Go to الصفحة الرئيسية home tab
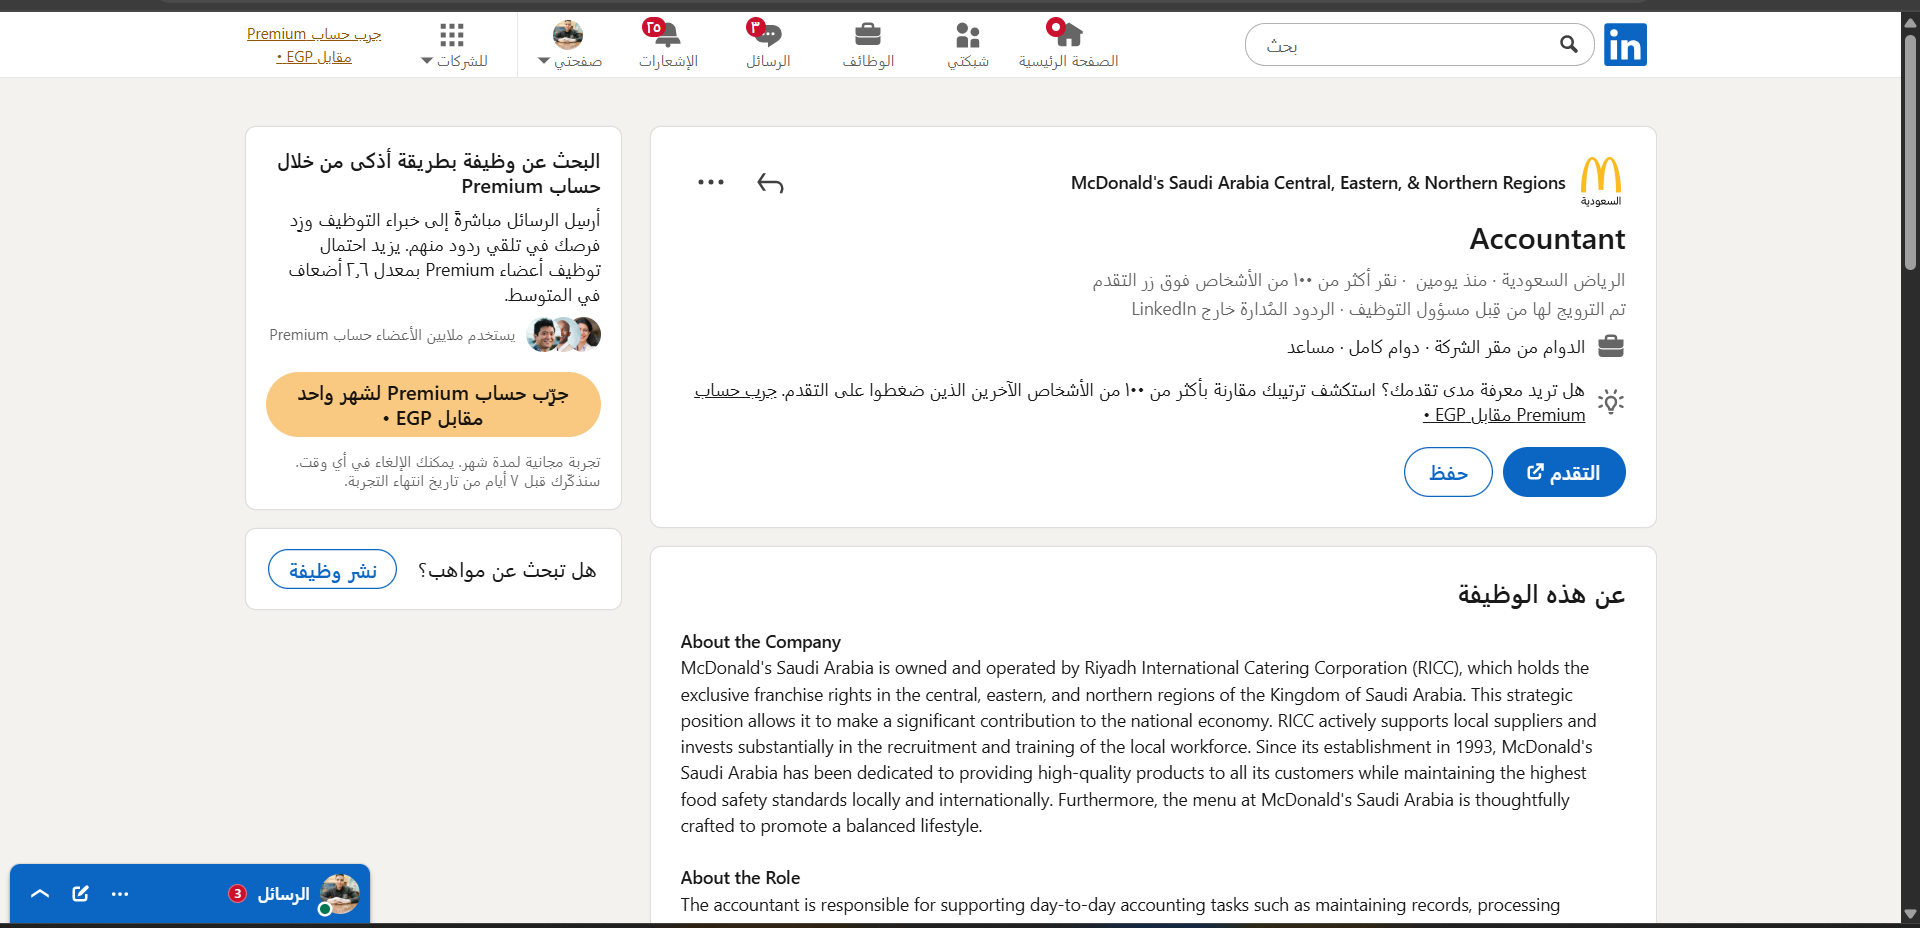The image size is (1920, 928). coord(1068,45)
